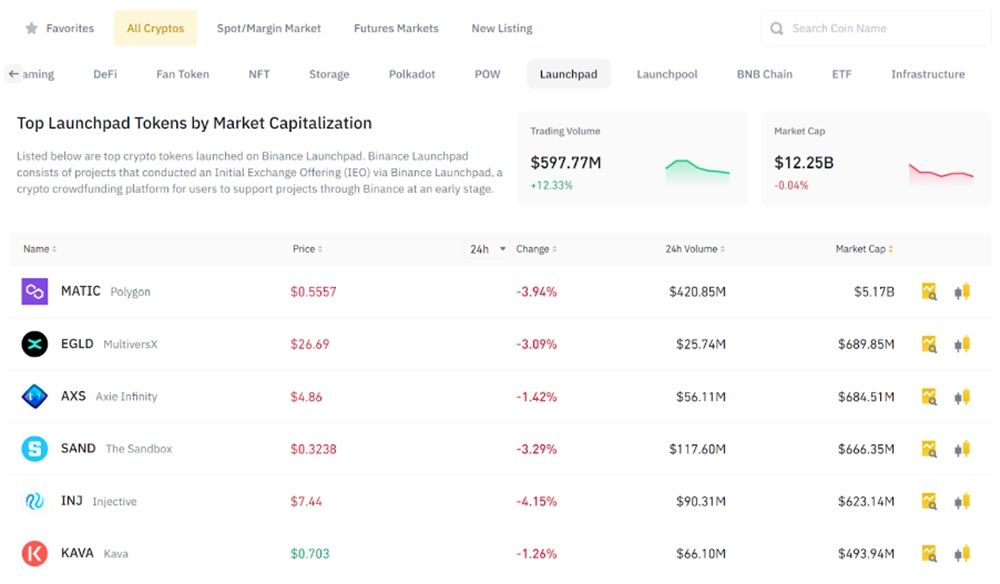This screenshot has height=584, width=1000.
Task: Click the AXS trade candlestick icon
Action: (x=962, y=396)
